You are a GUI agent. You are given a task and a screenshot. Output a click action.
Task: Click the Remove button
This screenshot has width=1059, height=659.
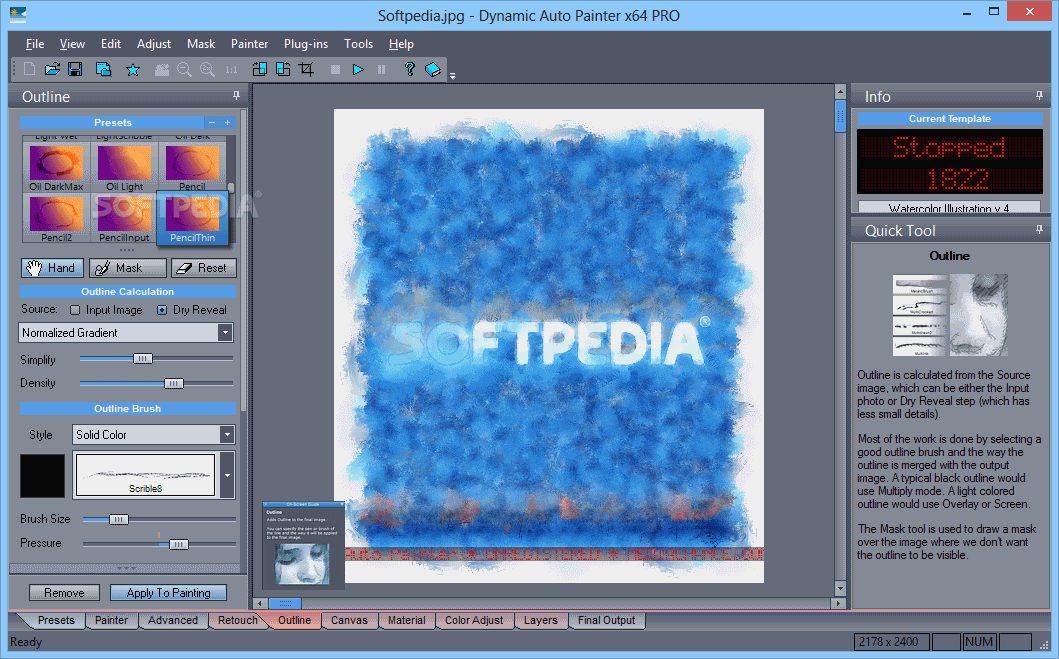point(64,592)
